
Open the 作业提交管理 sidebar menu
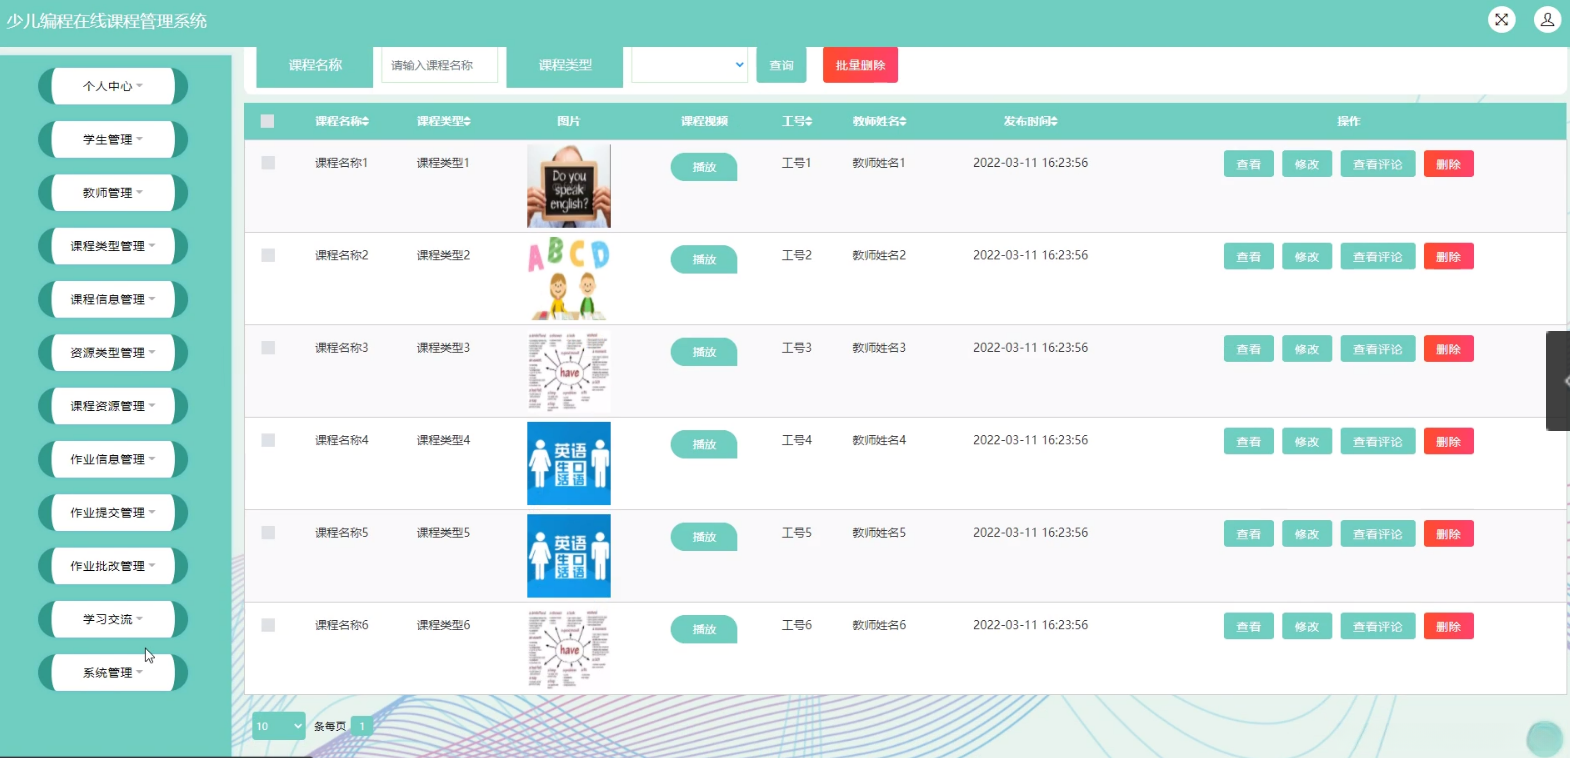(x=113, y=512)
